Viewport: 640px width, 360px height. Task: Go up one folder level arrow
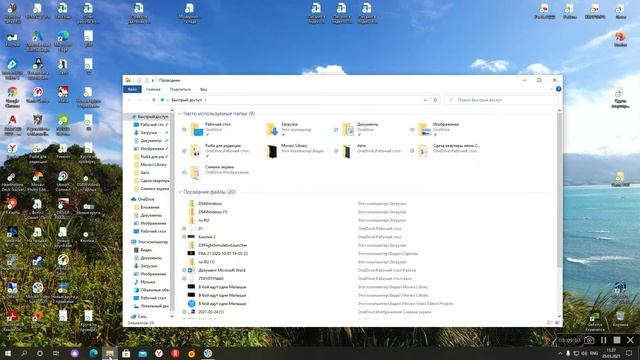click(x=154, y=100)
